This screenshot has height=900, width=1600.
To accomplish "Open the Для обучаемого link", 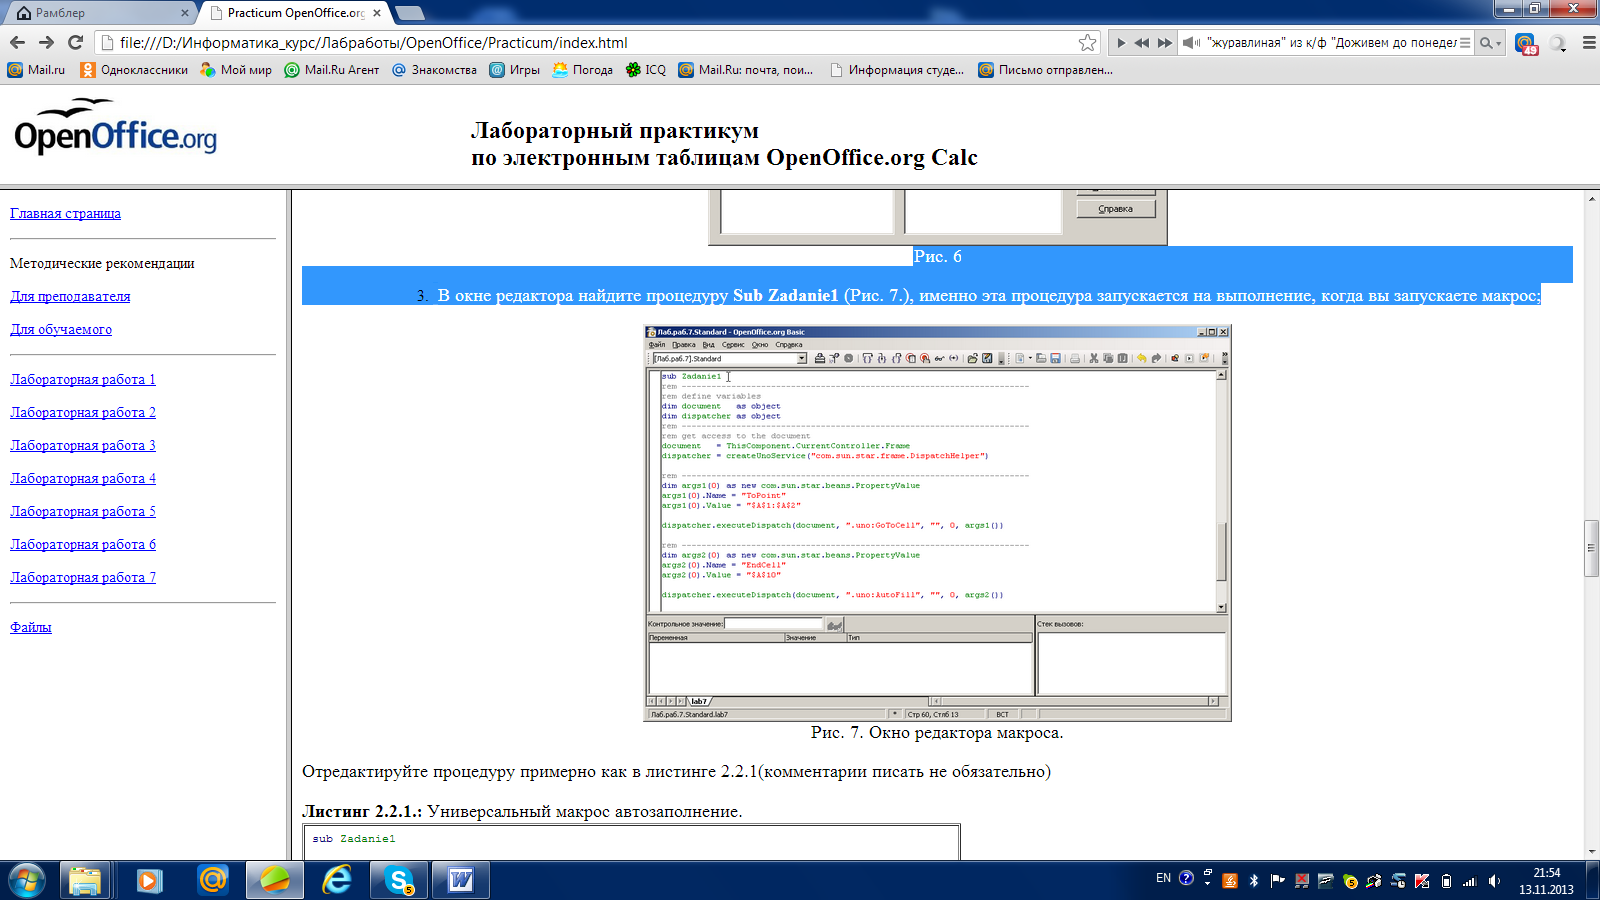I will click(x=61, y=329).
